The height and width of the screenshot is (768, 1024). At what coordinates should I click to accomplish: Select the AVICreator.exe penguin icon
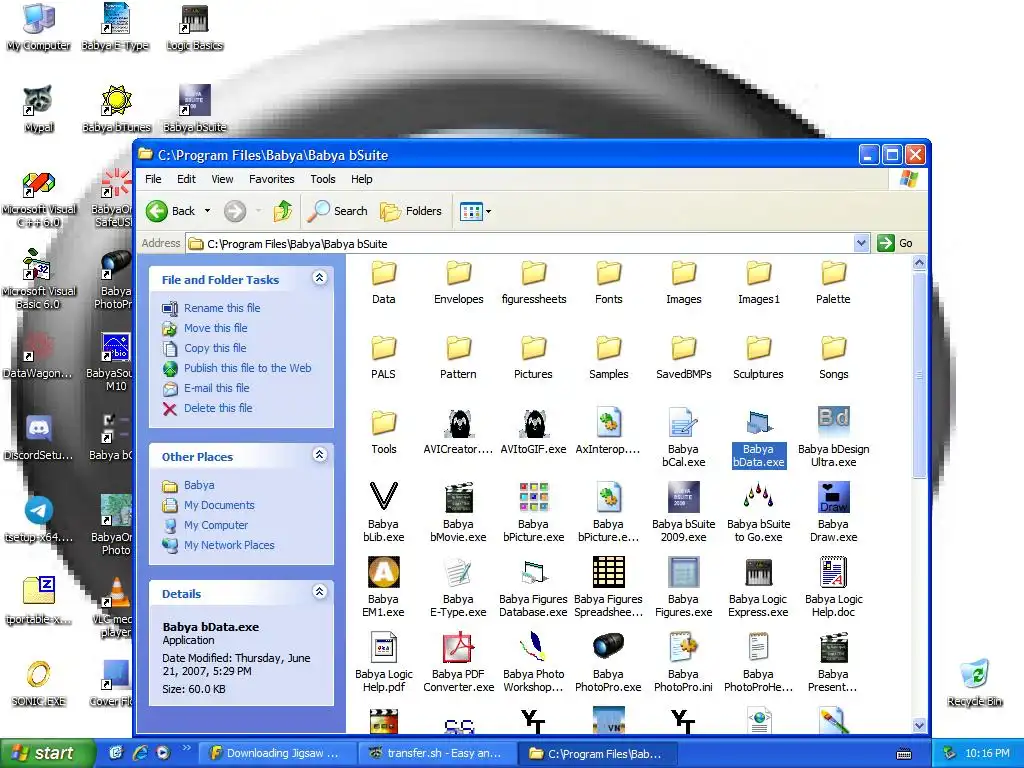click(x=458, y=423)
